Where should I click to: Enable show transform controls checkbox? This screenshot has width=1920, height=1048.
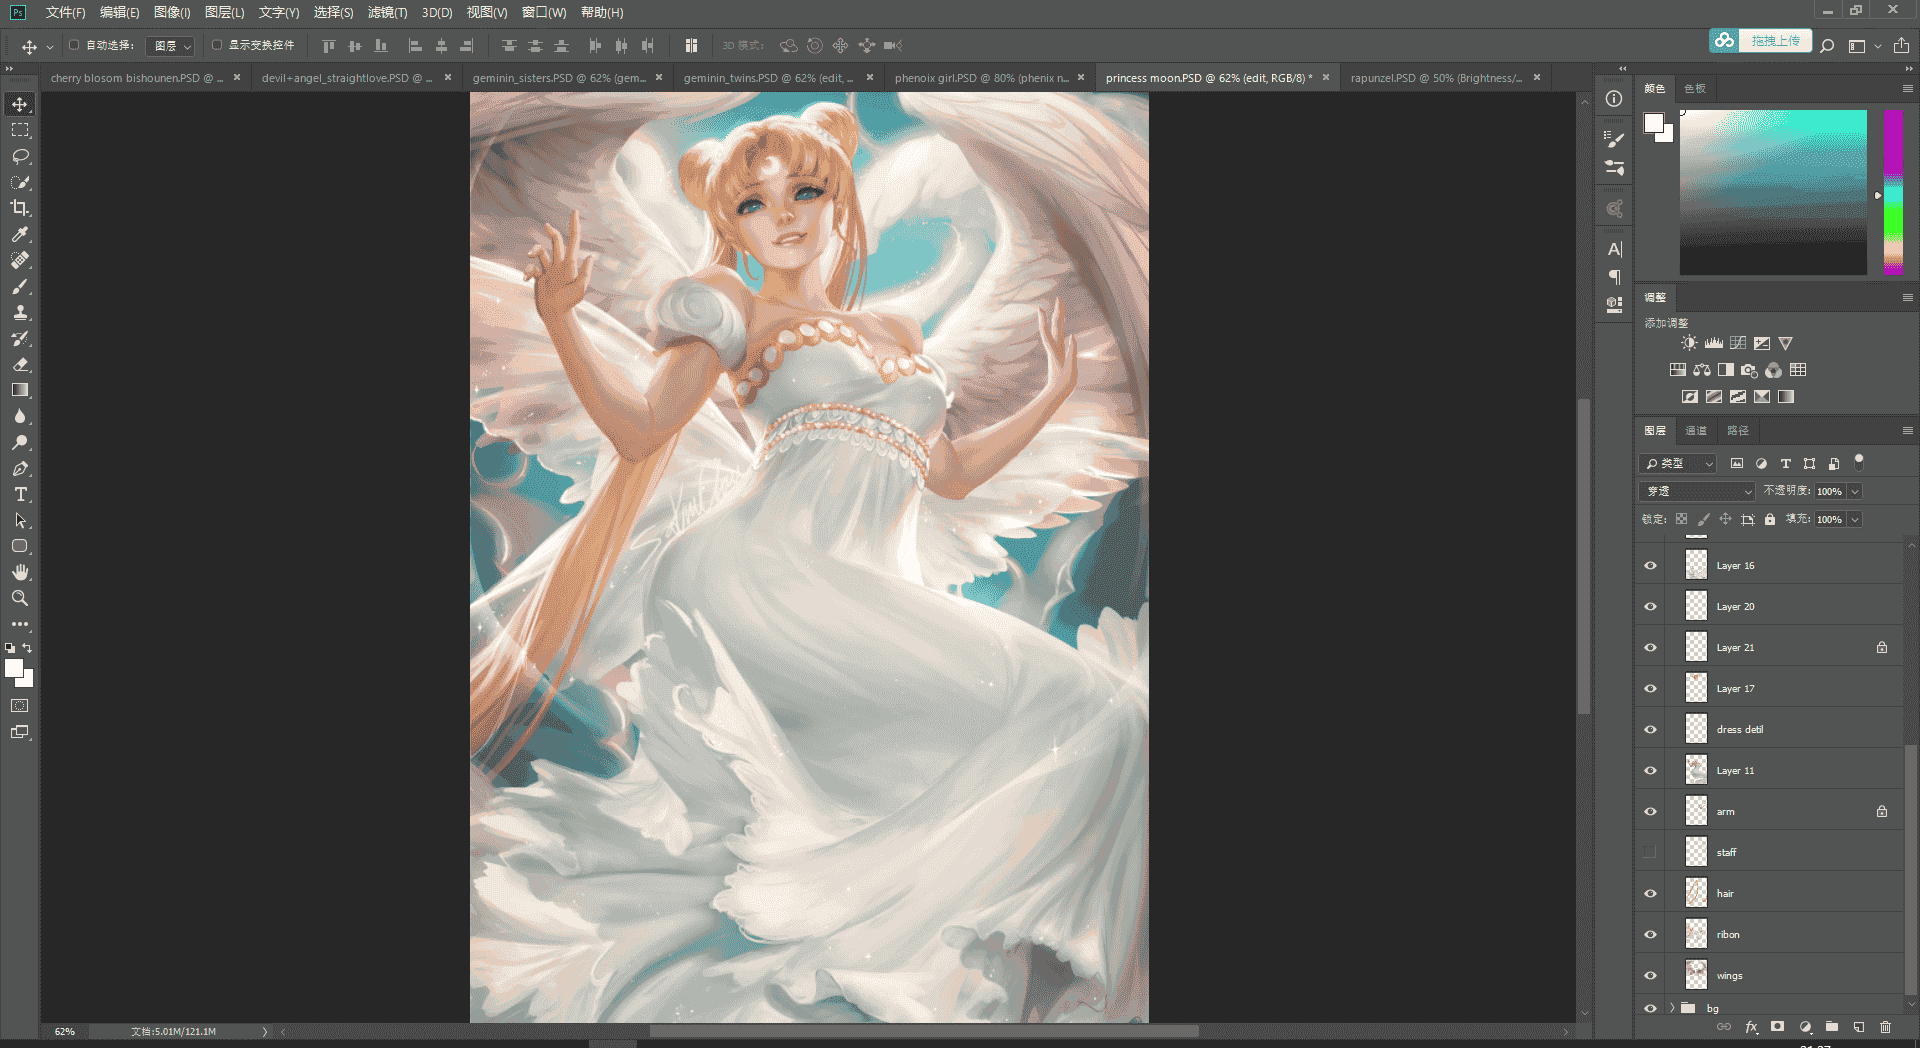(217, 45)
